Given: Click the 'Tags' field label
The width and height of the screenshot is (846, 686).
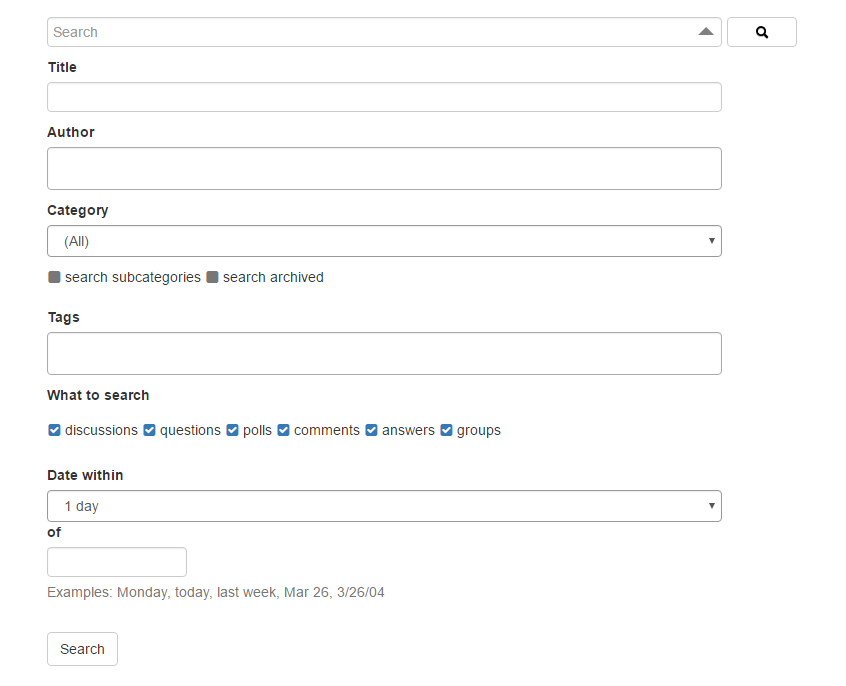Looking at the screenshot, I should (63, 317).
